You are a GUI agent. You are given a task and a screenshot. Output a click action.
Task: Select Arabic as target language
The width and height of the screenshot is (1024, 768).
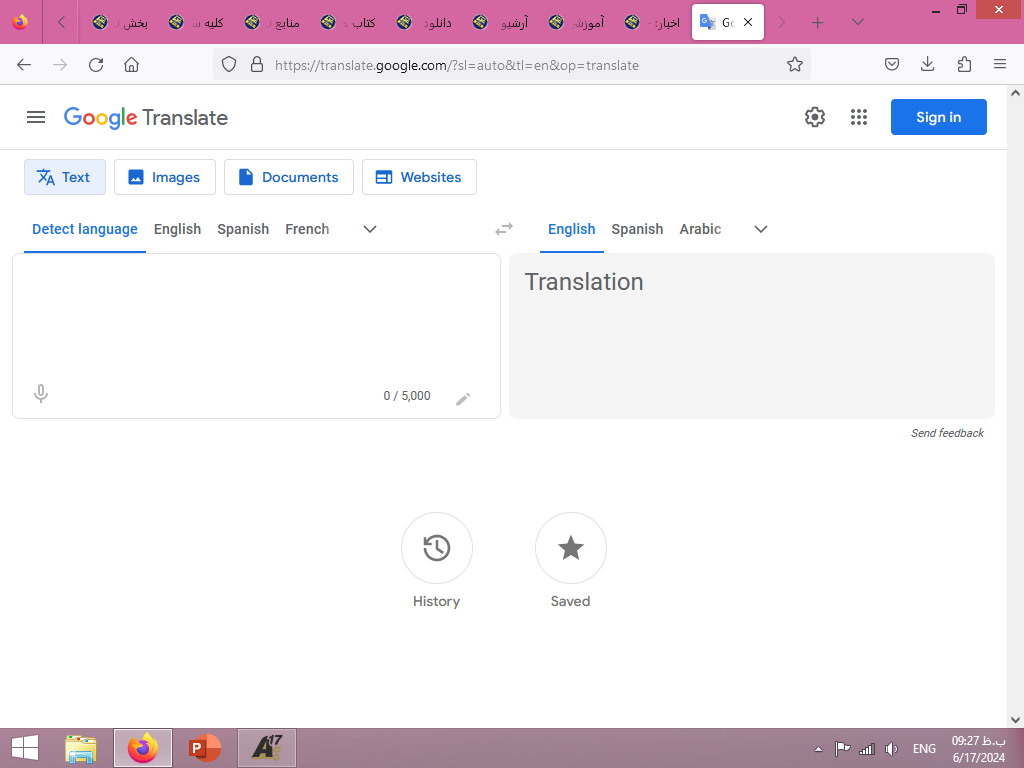700,229
